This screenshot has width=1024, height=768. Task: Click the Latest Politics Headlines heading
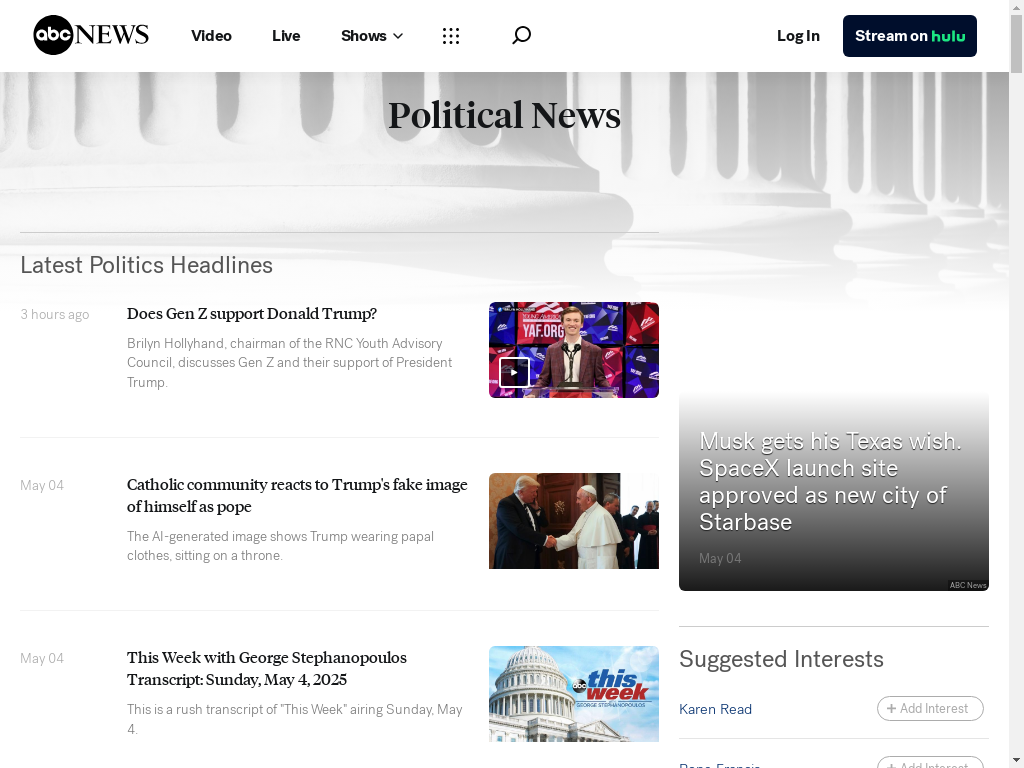[146, 265]
